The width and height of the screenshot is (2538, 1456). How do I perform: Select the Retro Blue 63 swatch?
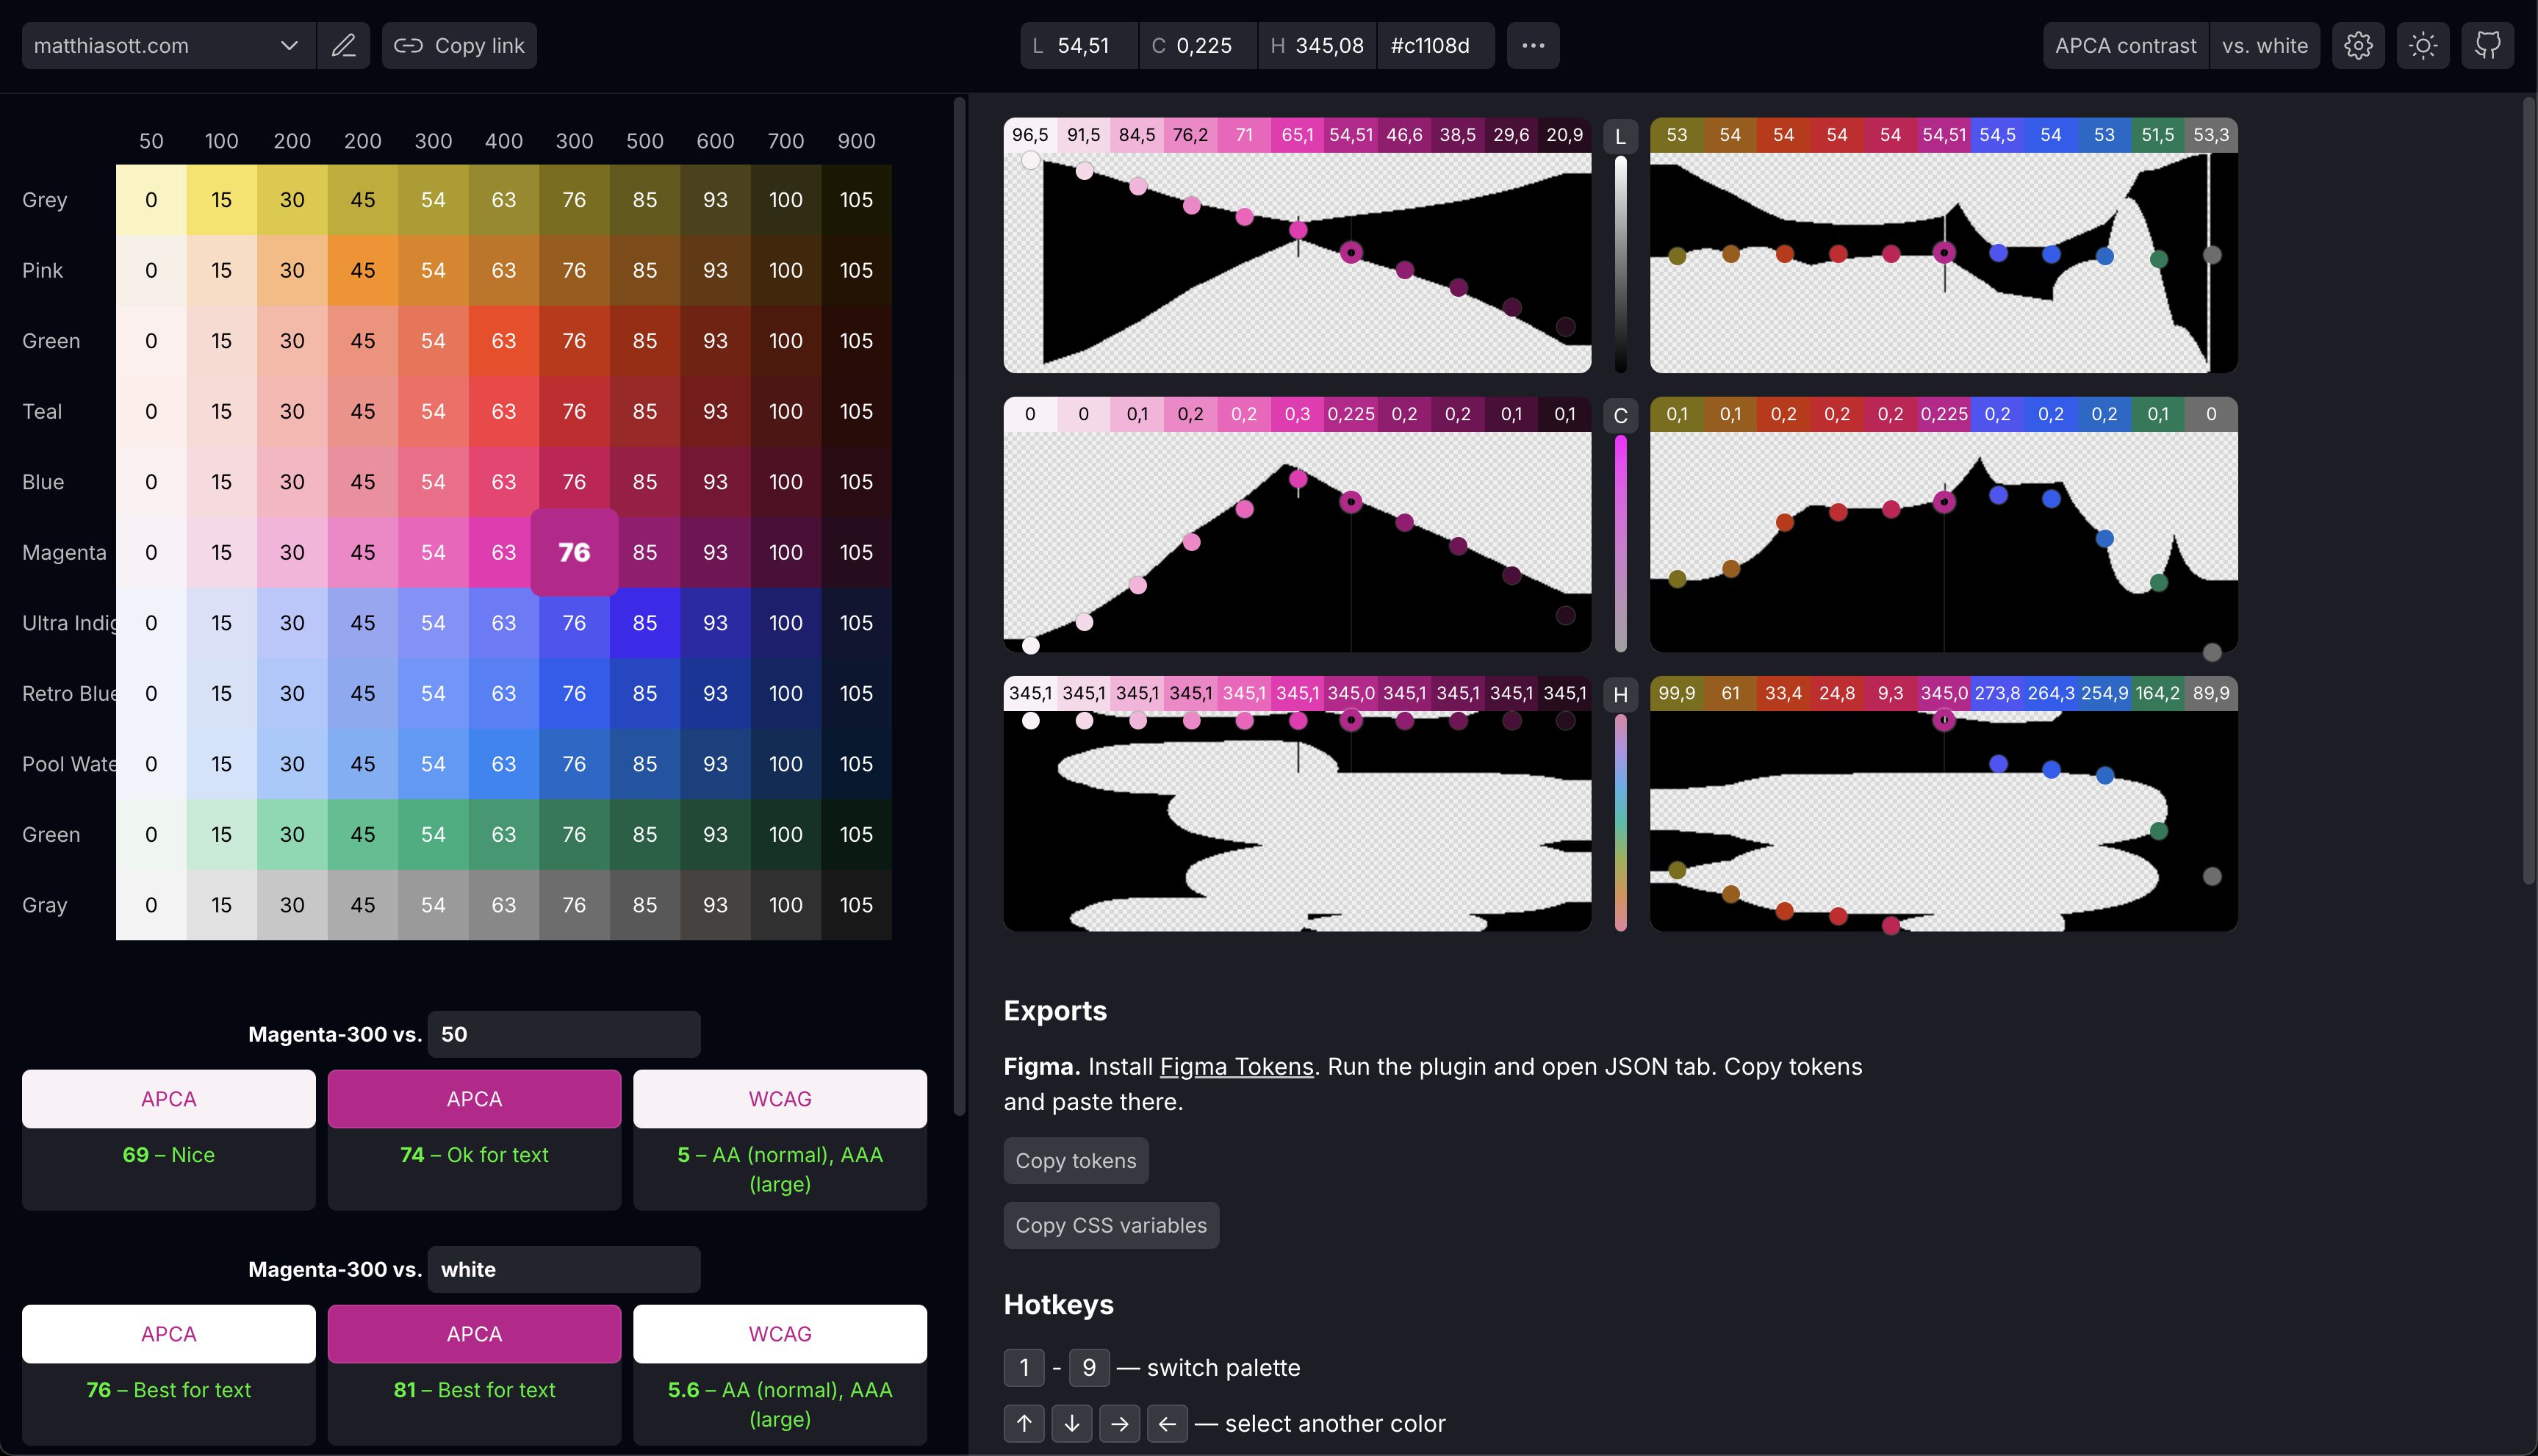(504, 693)
